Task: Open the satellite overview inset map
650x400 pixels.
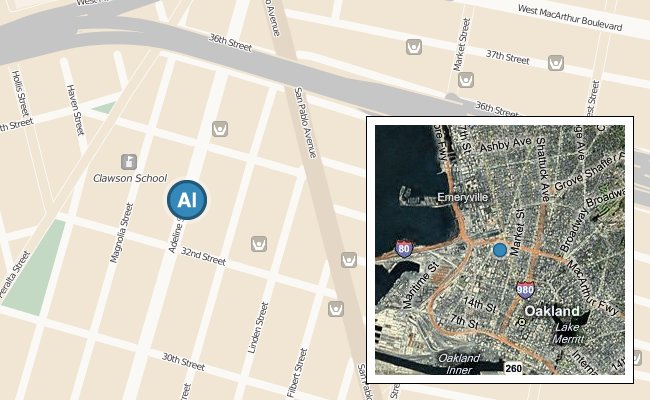Action: 500,250
